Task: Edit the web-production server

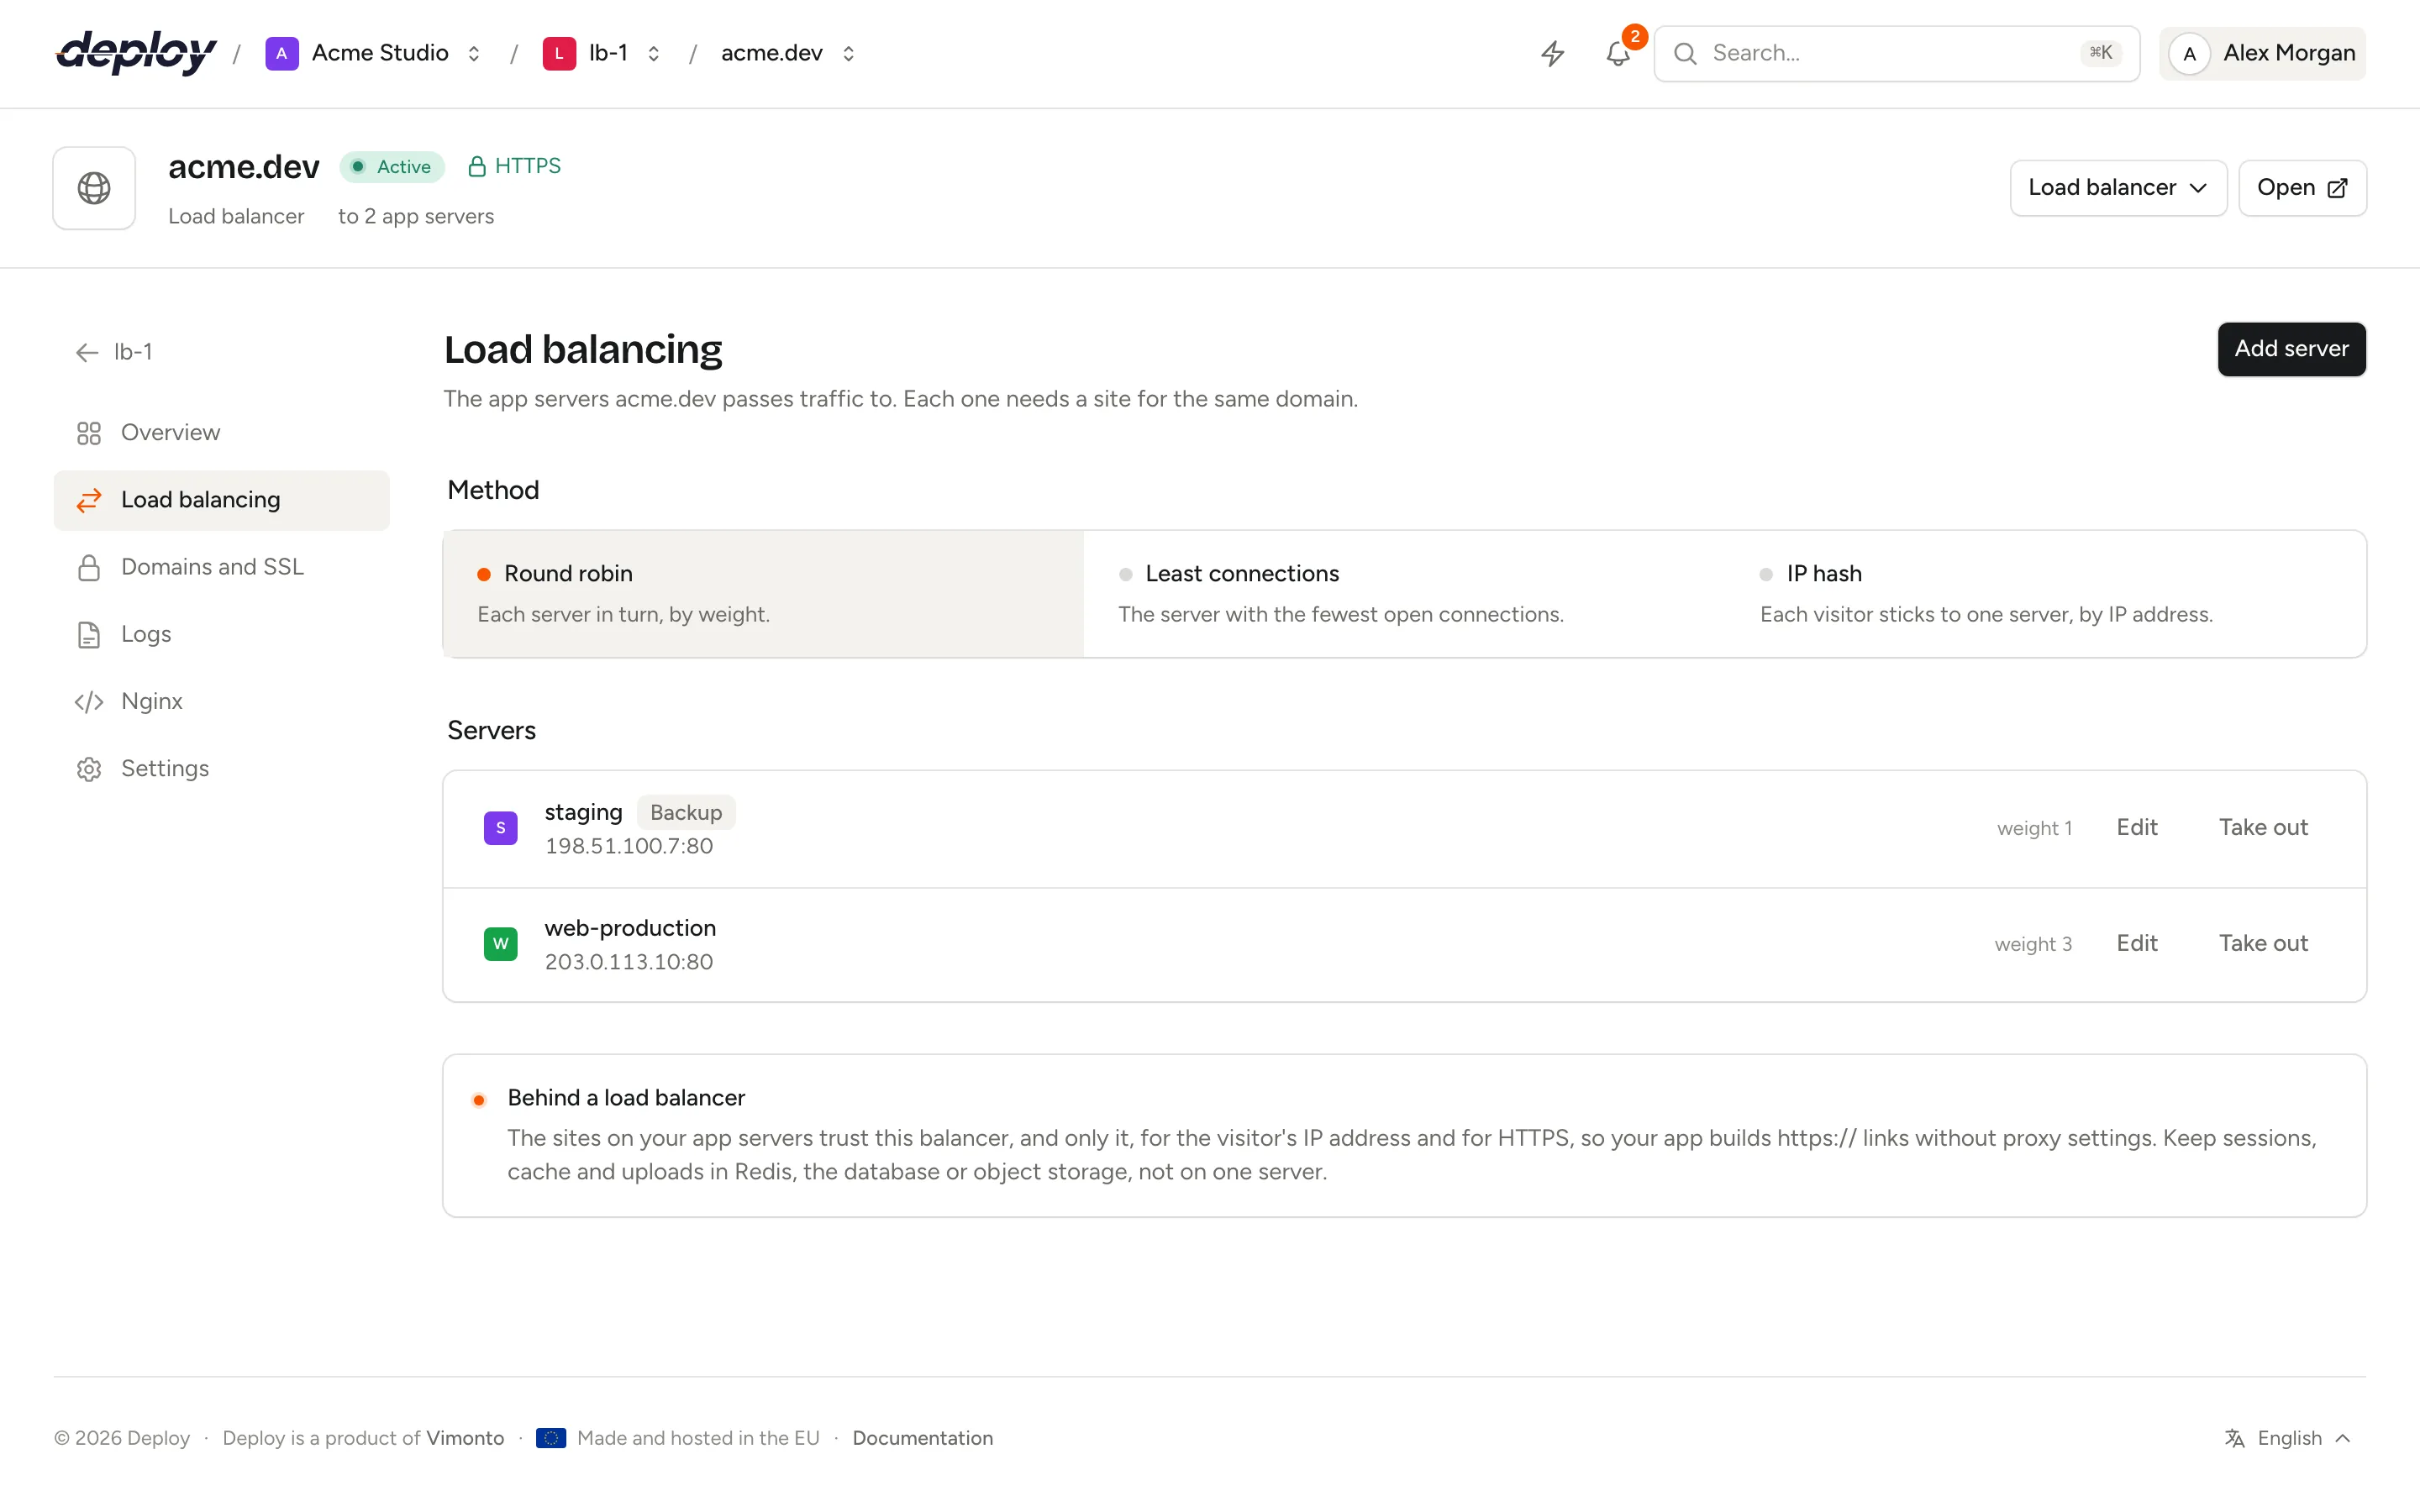Action: point(2137,944)
